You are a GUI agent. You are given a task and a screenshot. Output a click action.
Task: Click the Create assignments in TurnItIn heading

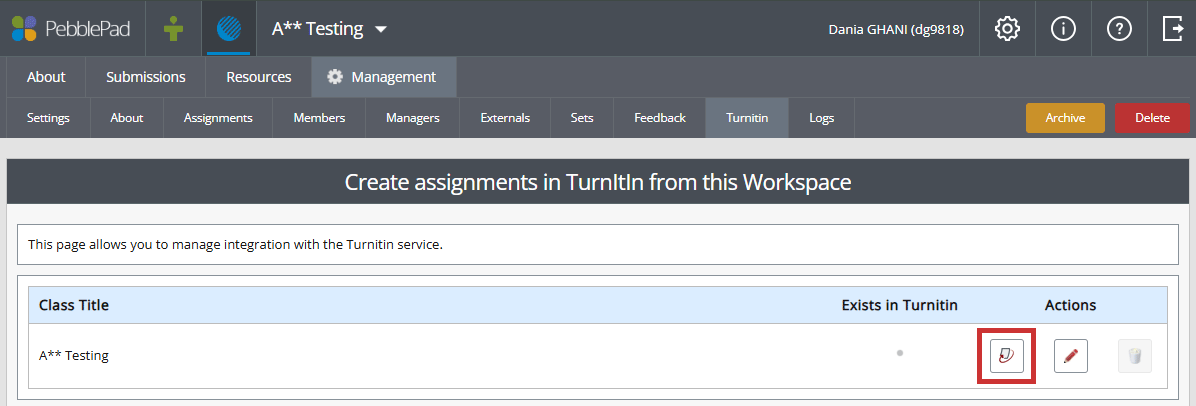598,182
